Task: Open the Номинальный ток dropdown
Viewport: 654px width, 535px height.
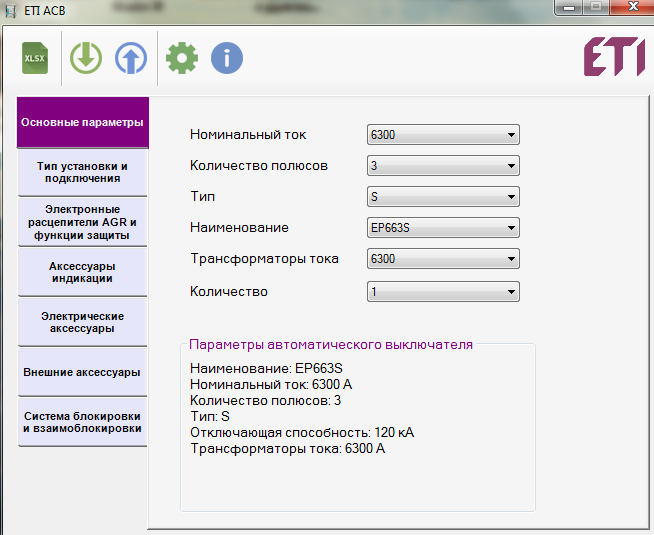Action: [443, 135]
